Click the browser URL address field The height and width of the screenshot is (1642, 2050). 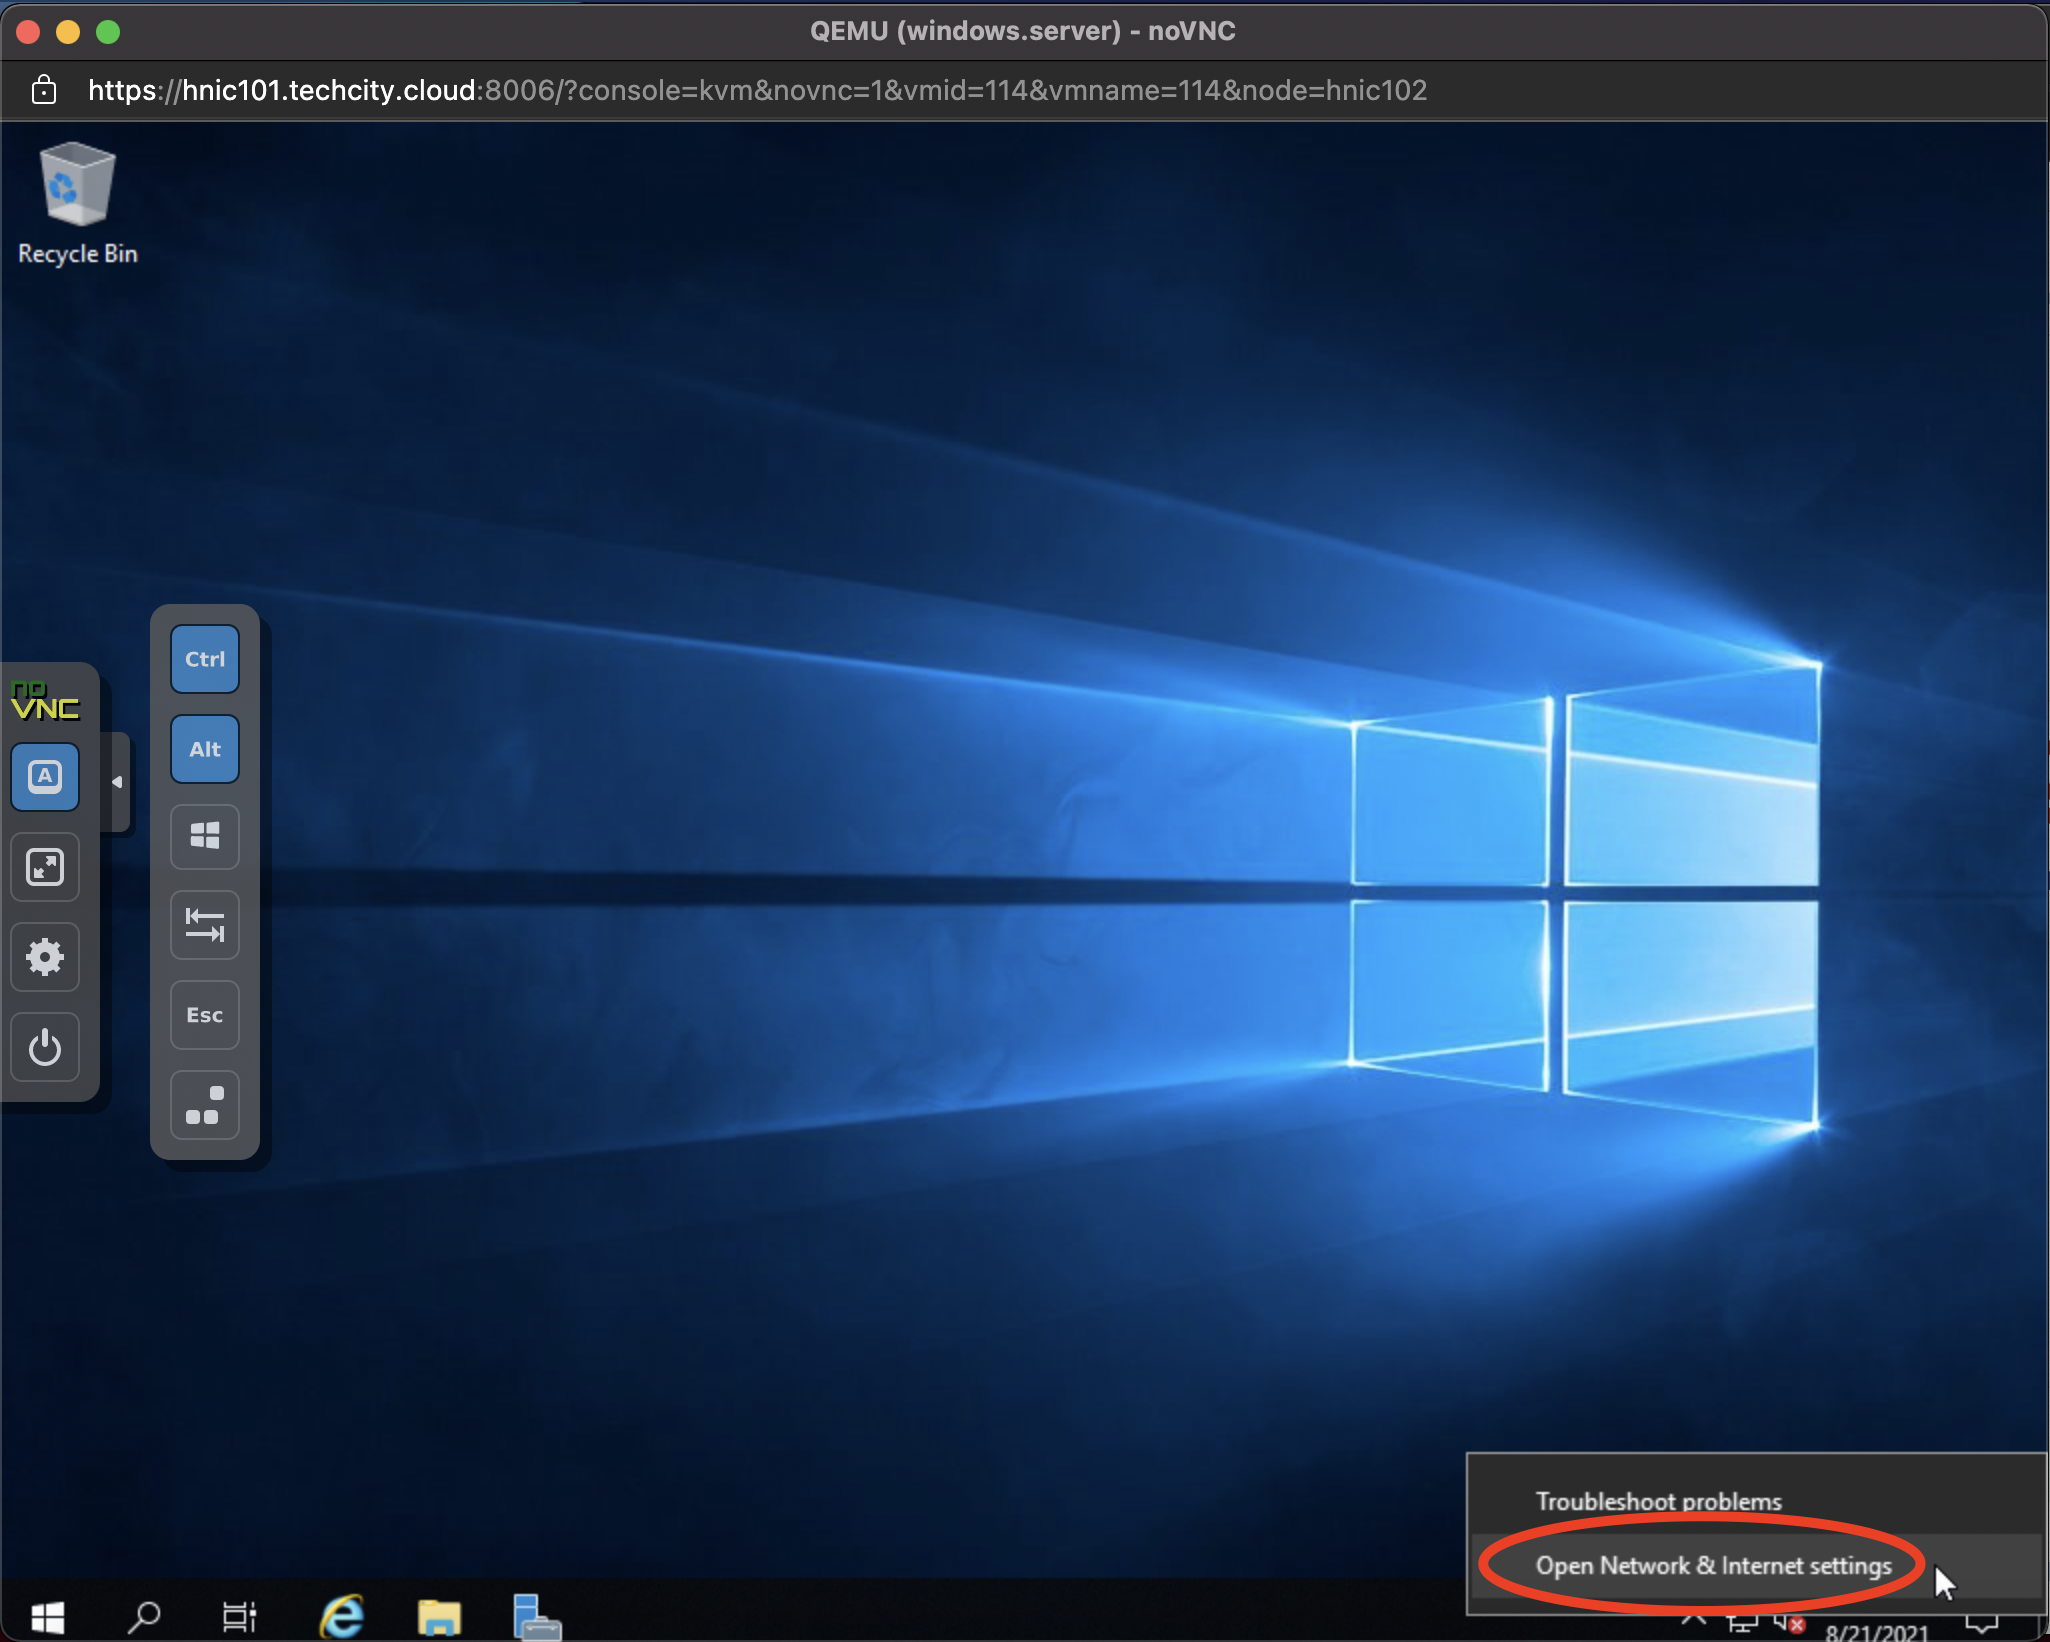[x=757, y=90]
